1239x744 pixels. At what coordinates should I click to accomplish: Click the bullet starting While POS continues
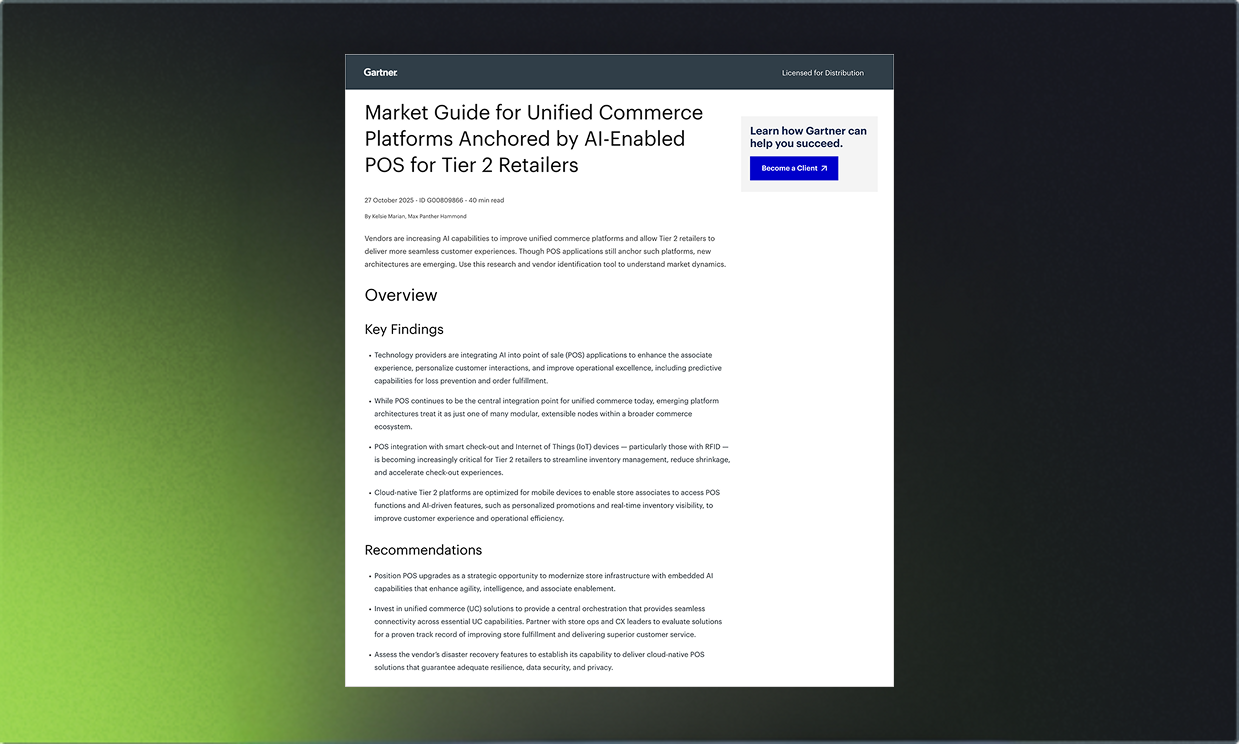(x=545, y=413)
